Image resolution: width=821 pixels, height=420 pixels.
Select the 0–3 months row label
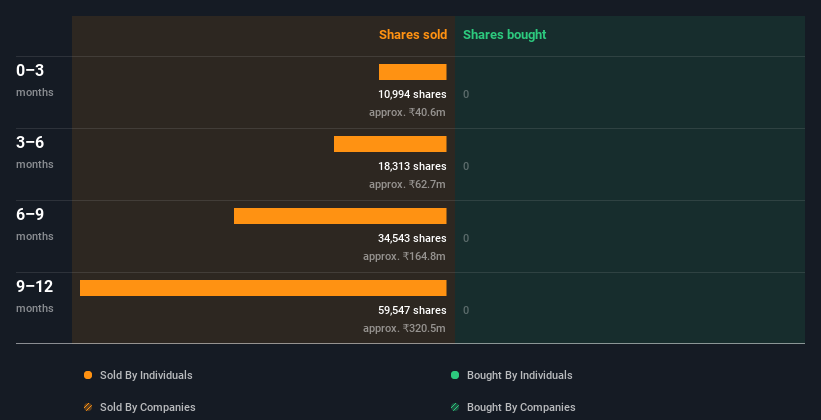[x=31, y=71]
